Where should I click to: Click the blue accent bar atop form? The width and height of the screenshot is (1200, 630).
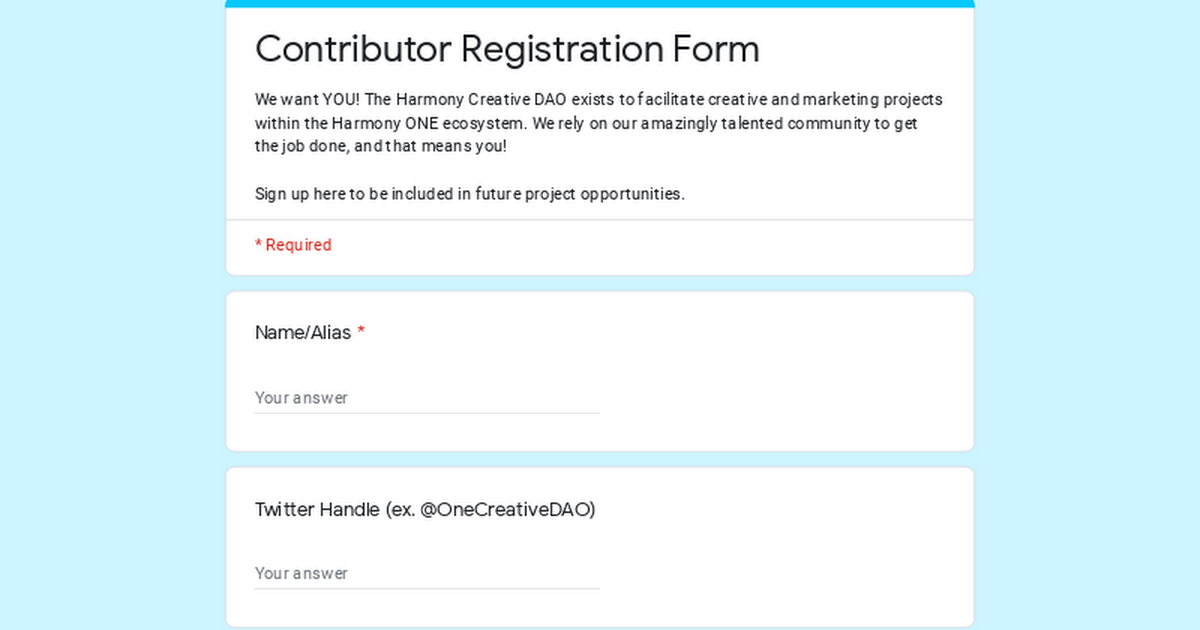point(600,4)
